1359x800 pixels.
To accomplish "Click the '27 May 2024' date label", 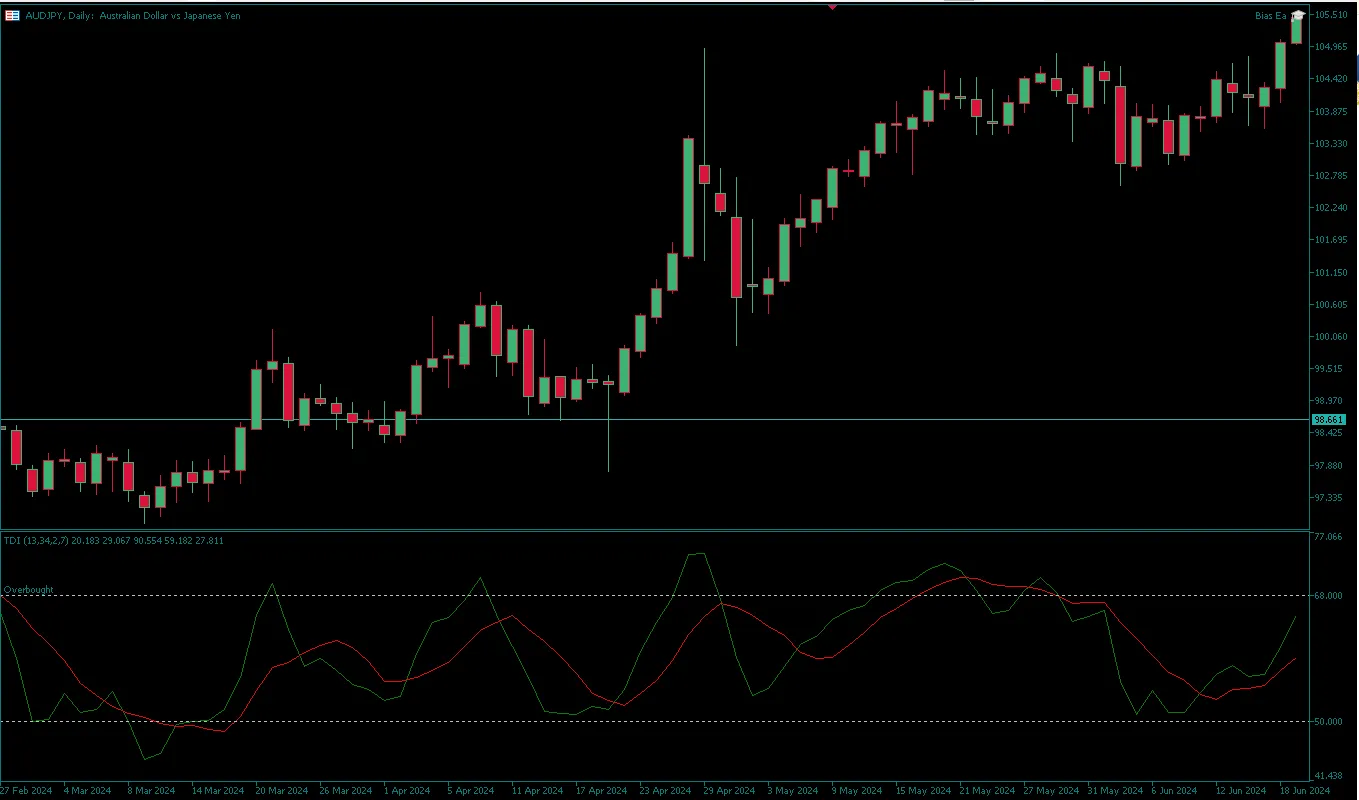I will tap(1050, 791).
